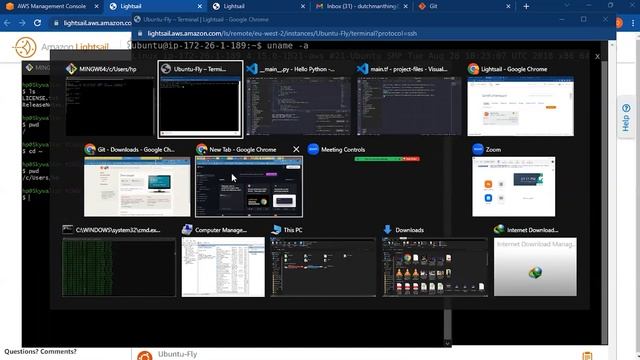The image size is (640, 360).
Task: Click the Amazon Lightsail logo
Action: pyautogui.click(x=61, y=47)
